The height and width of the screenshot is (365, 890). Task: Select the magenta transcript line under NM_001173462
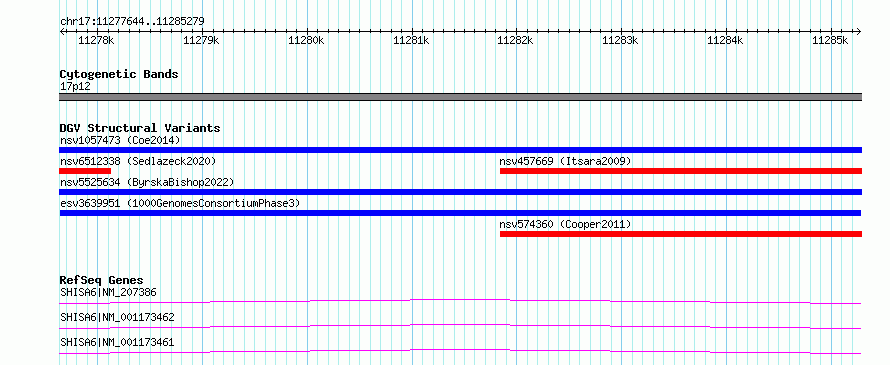pos(460,326)
